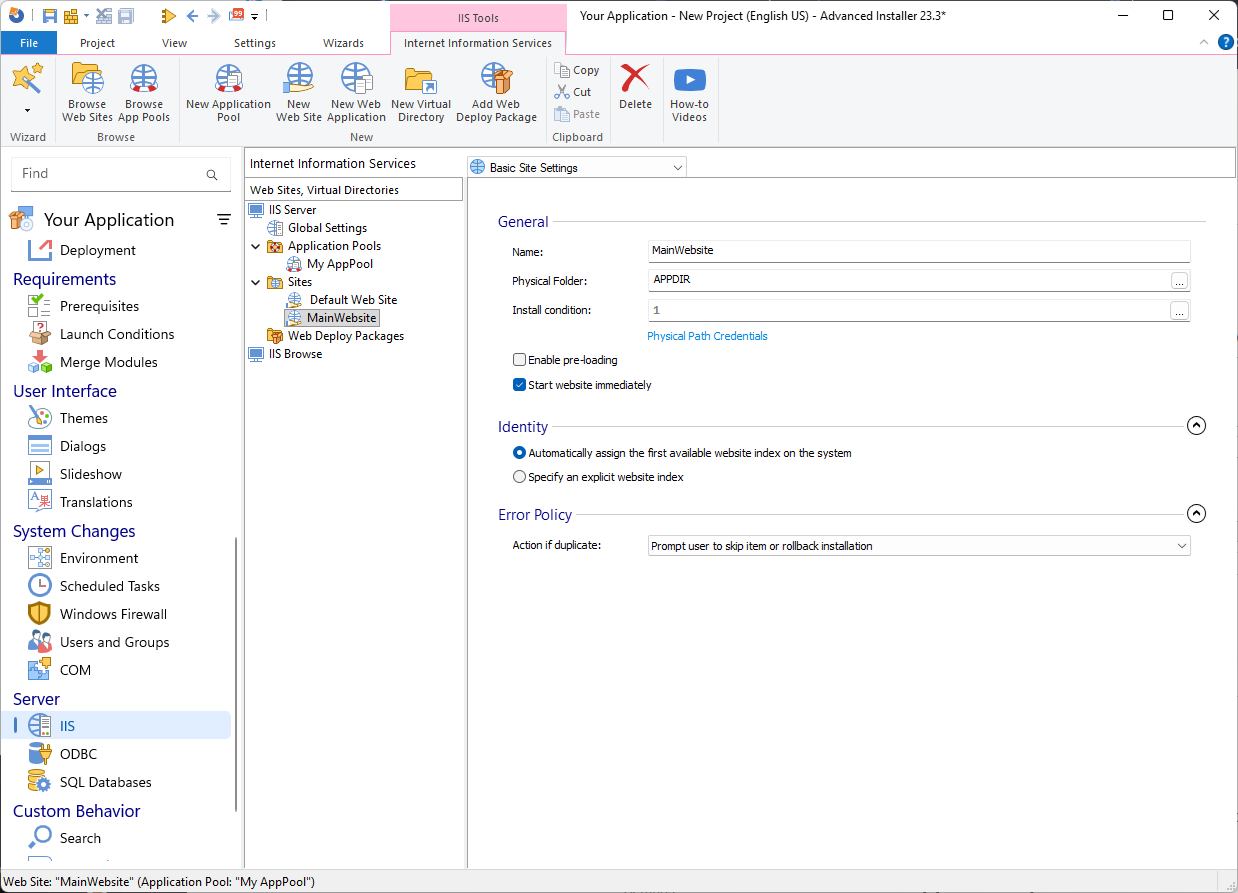The height and width of the screenshot is (893, 1238).
Task: Add a New Virtual Directory
Action: point(421,92)
